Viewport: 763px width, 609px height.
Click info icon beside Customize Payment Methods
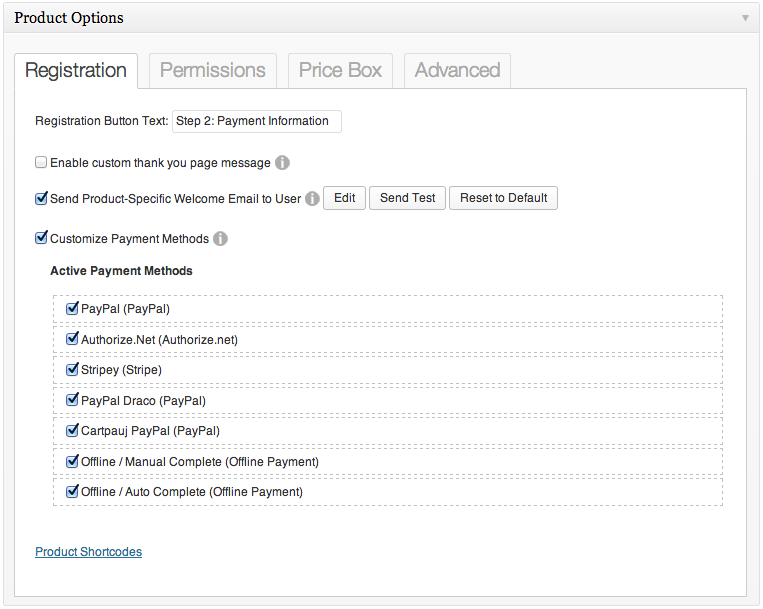click(220, 239)
